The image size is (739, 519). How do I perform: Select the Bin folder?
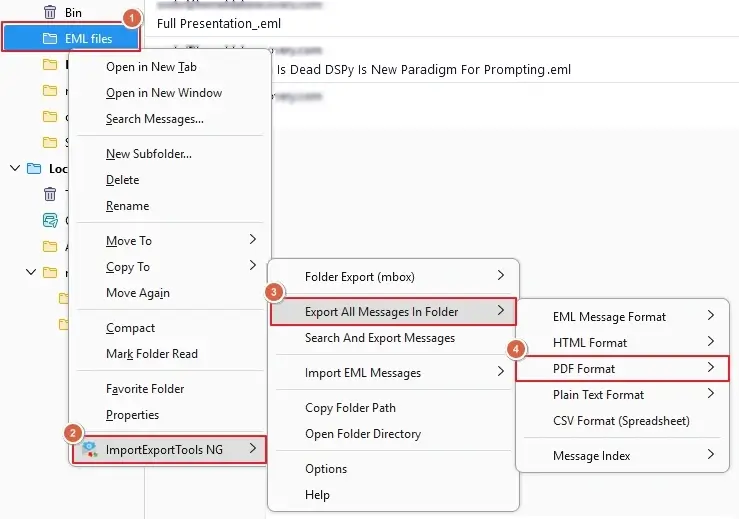[71, 12]
